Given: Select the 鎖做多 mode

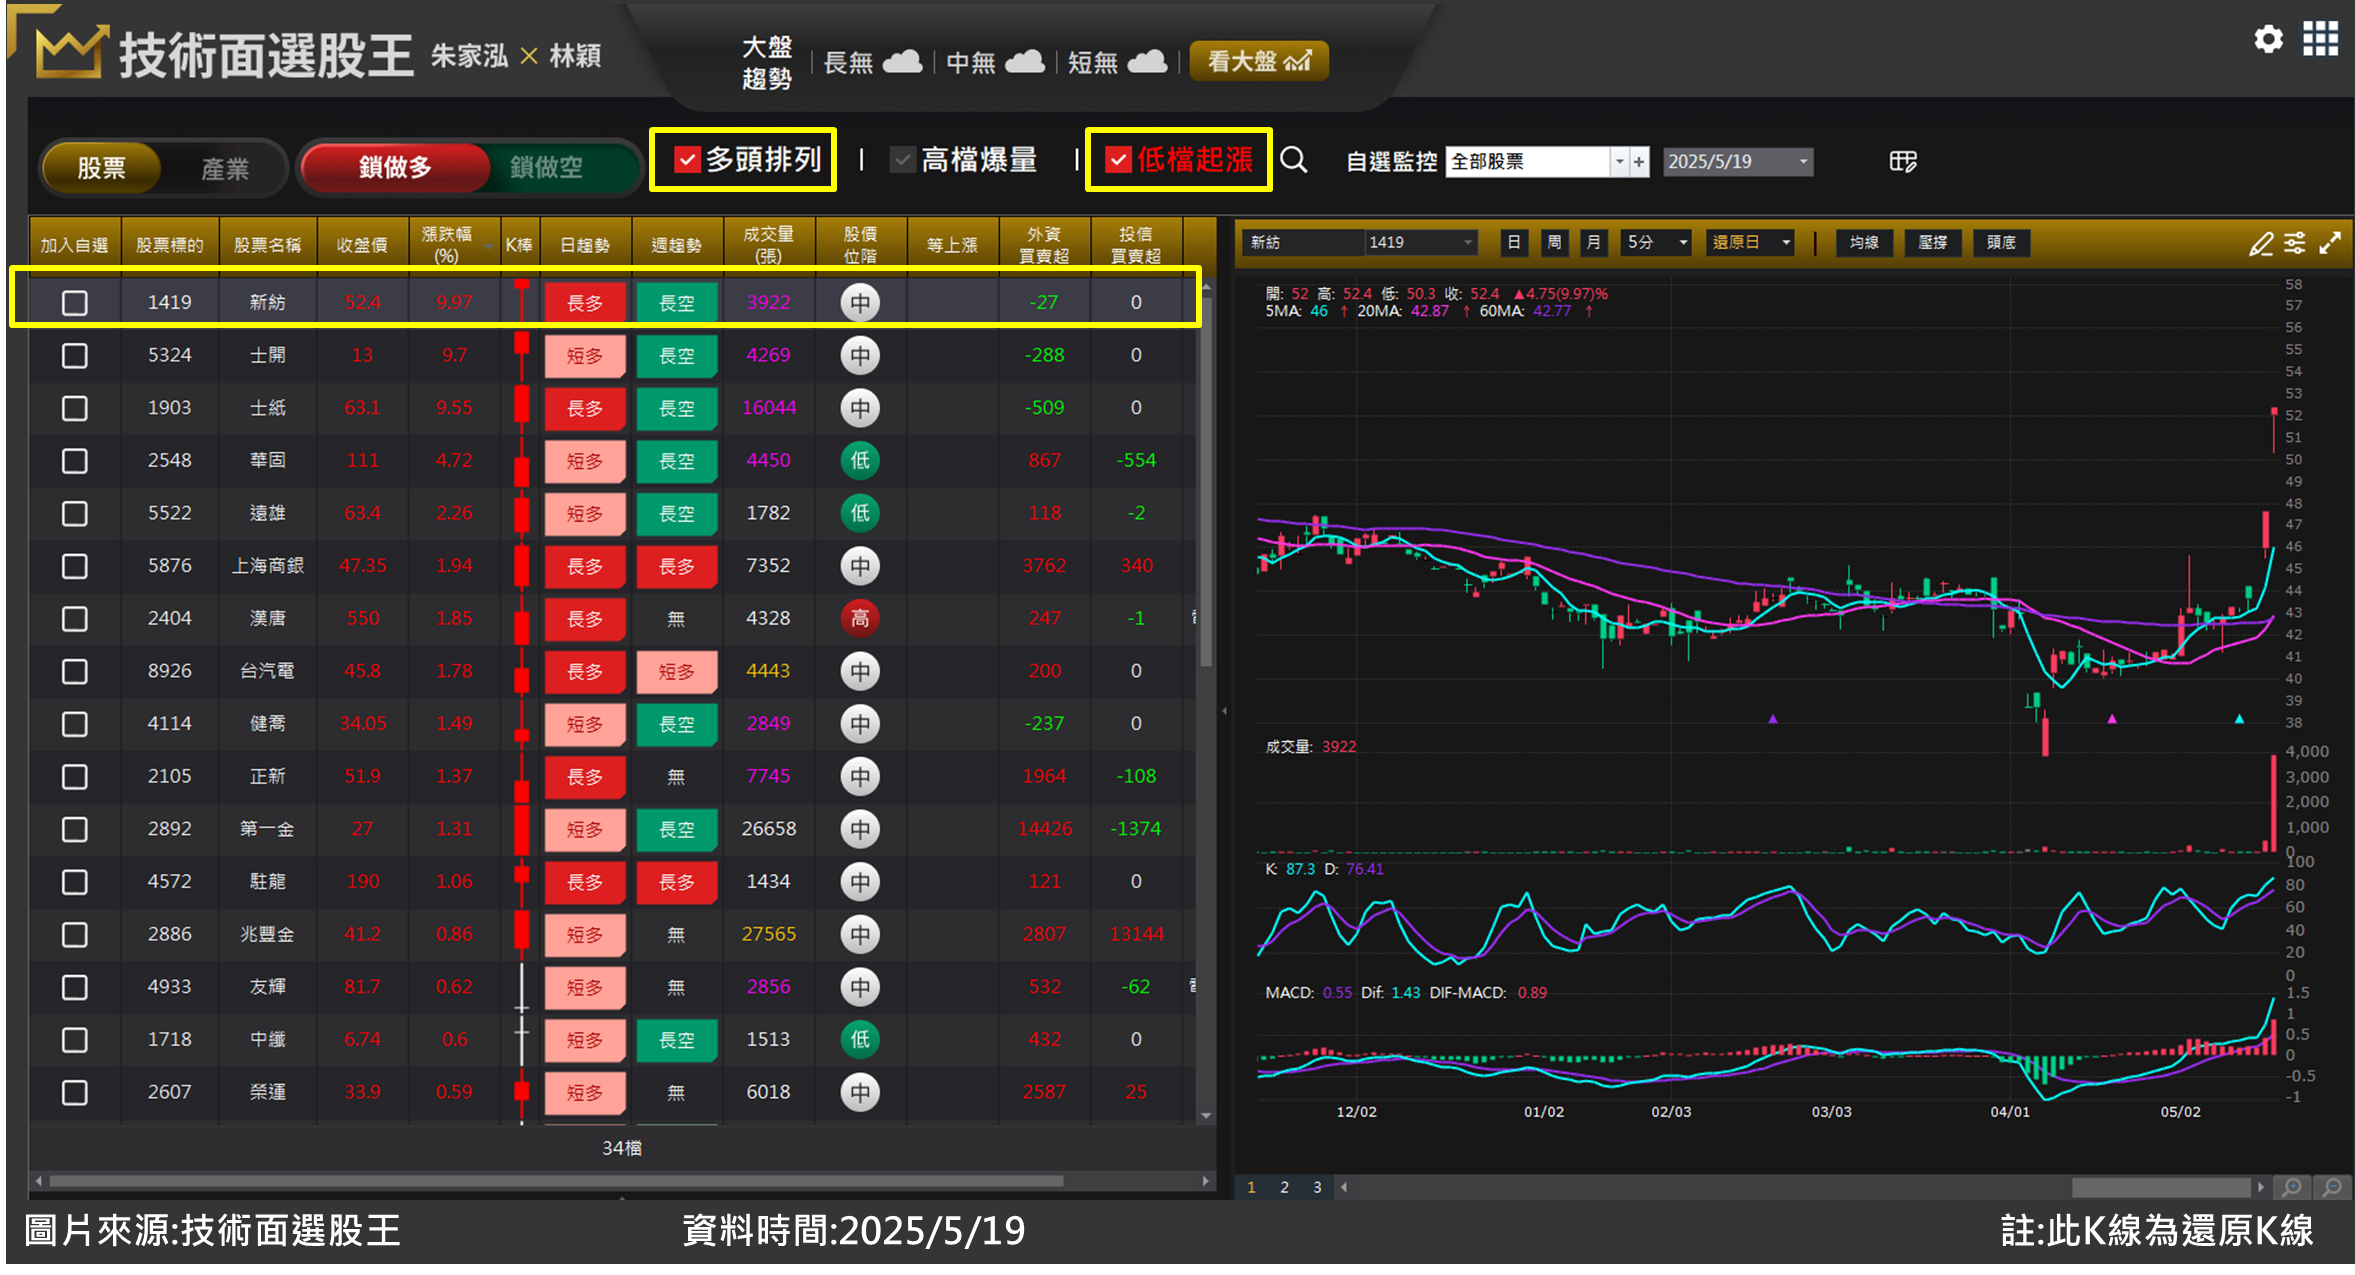Looking at the screenshot, I should tap(395, 167).
